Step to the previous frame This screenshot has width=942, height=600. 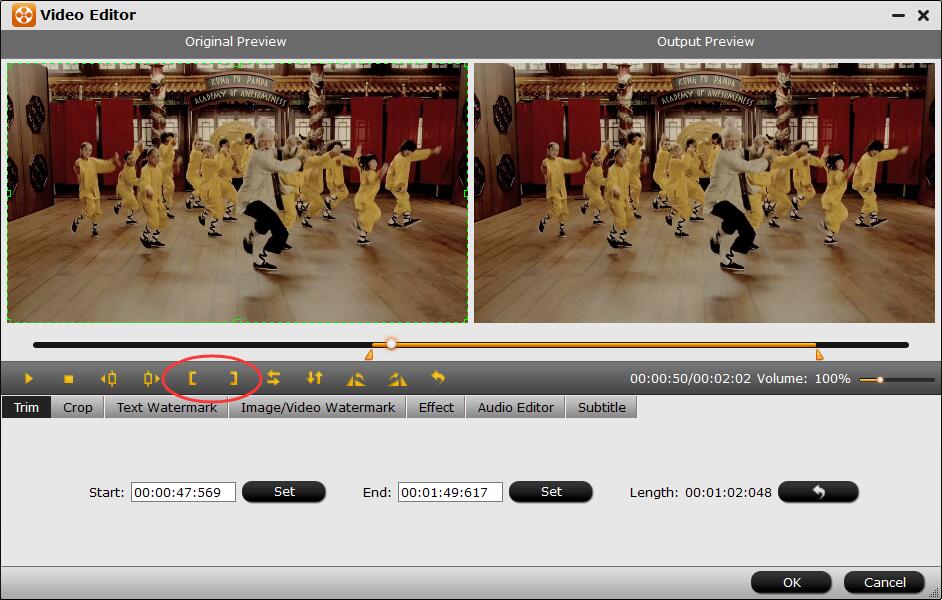109,379
